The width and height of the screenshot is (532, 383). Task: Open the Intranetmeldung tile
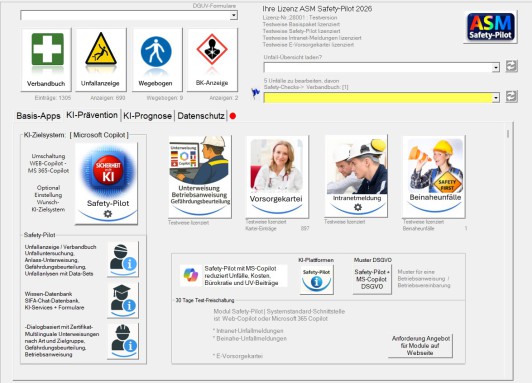pyautogui.click(x=356, y=176)
